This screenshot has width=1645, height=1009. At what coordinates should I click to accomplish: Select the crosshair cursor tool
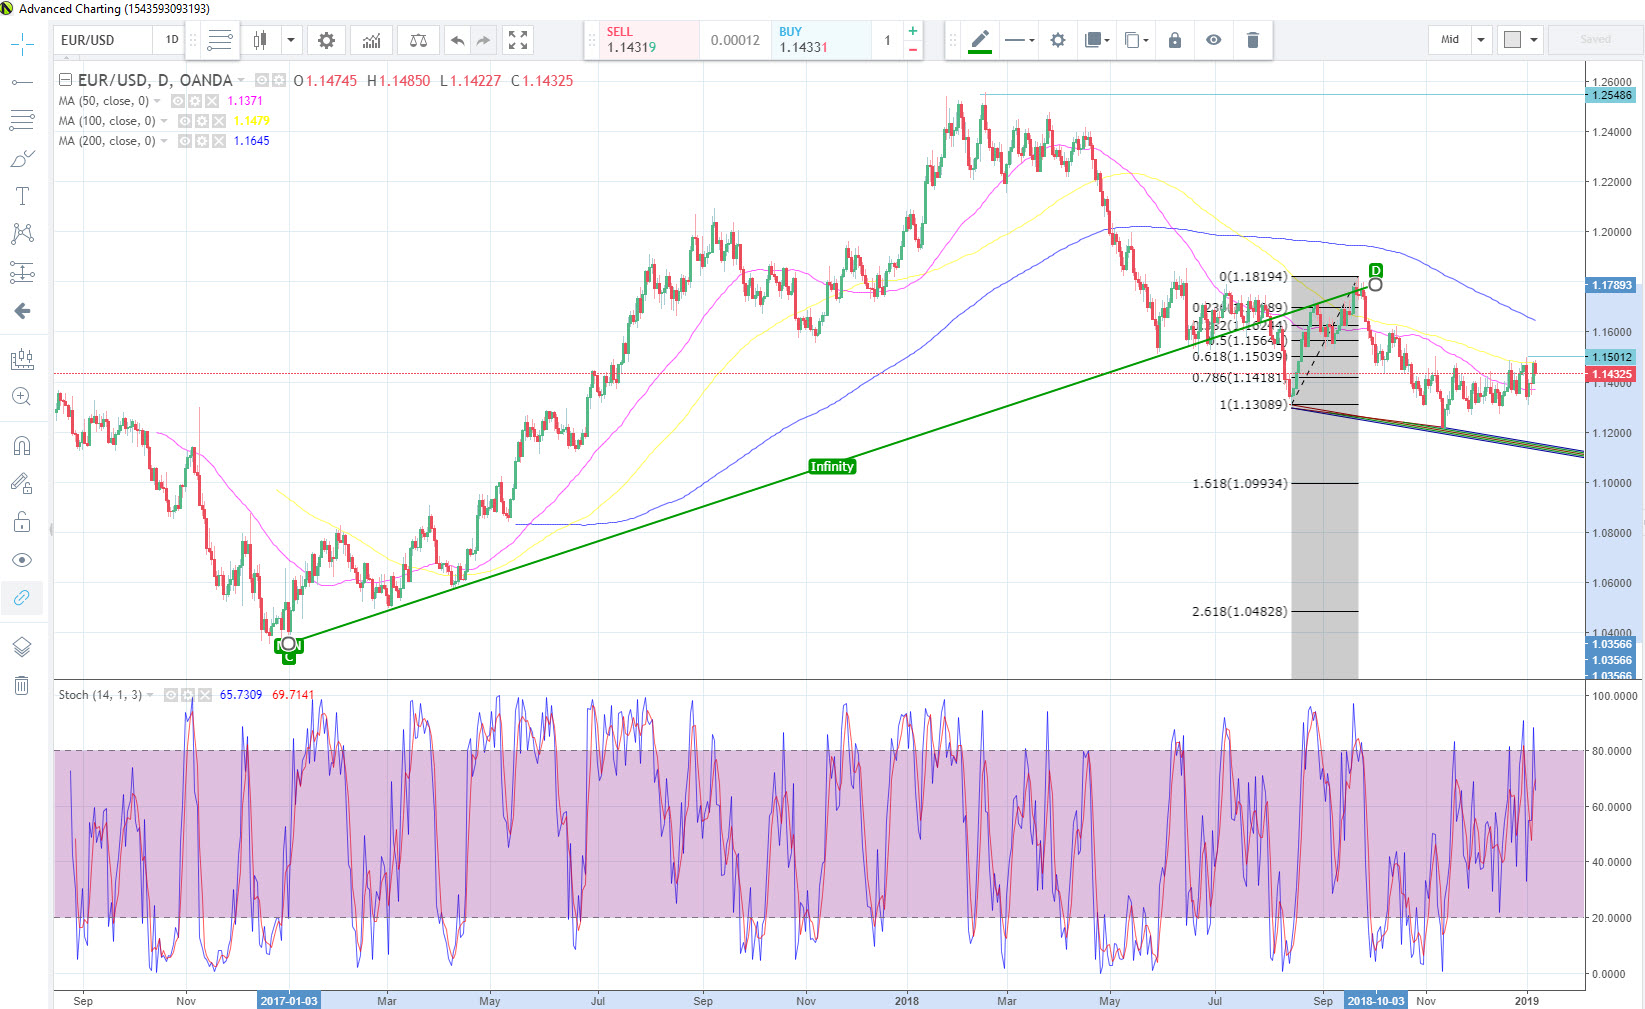[22, 44]
